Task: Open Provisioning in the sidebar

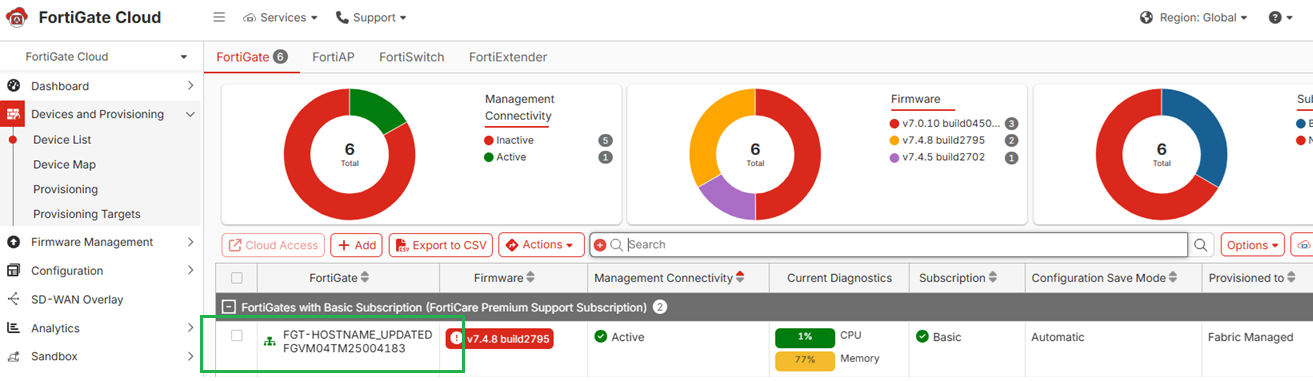Action: 65,190
